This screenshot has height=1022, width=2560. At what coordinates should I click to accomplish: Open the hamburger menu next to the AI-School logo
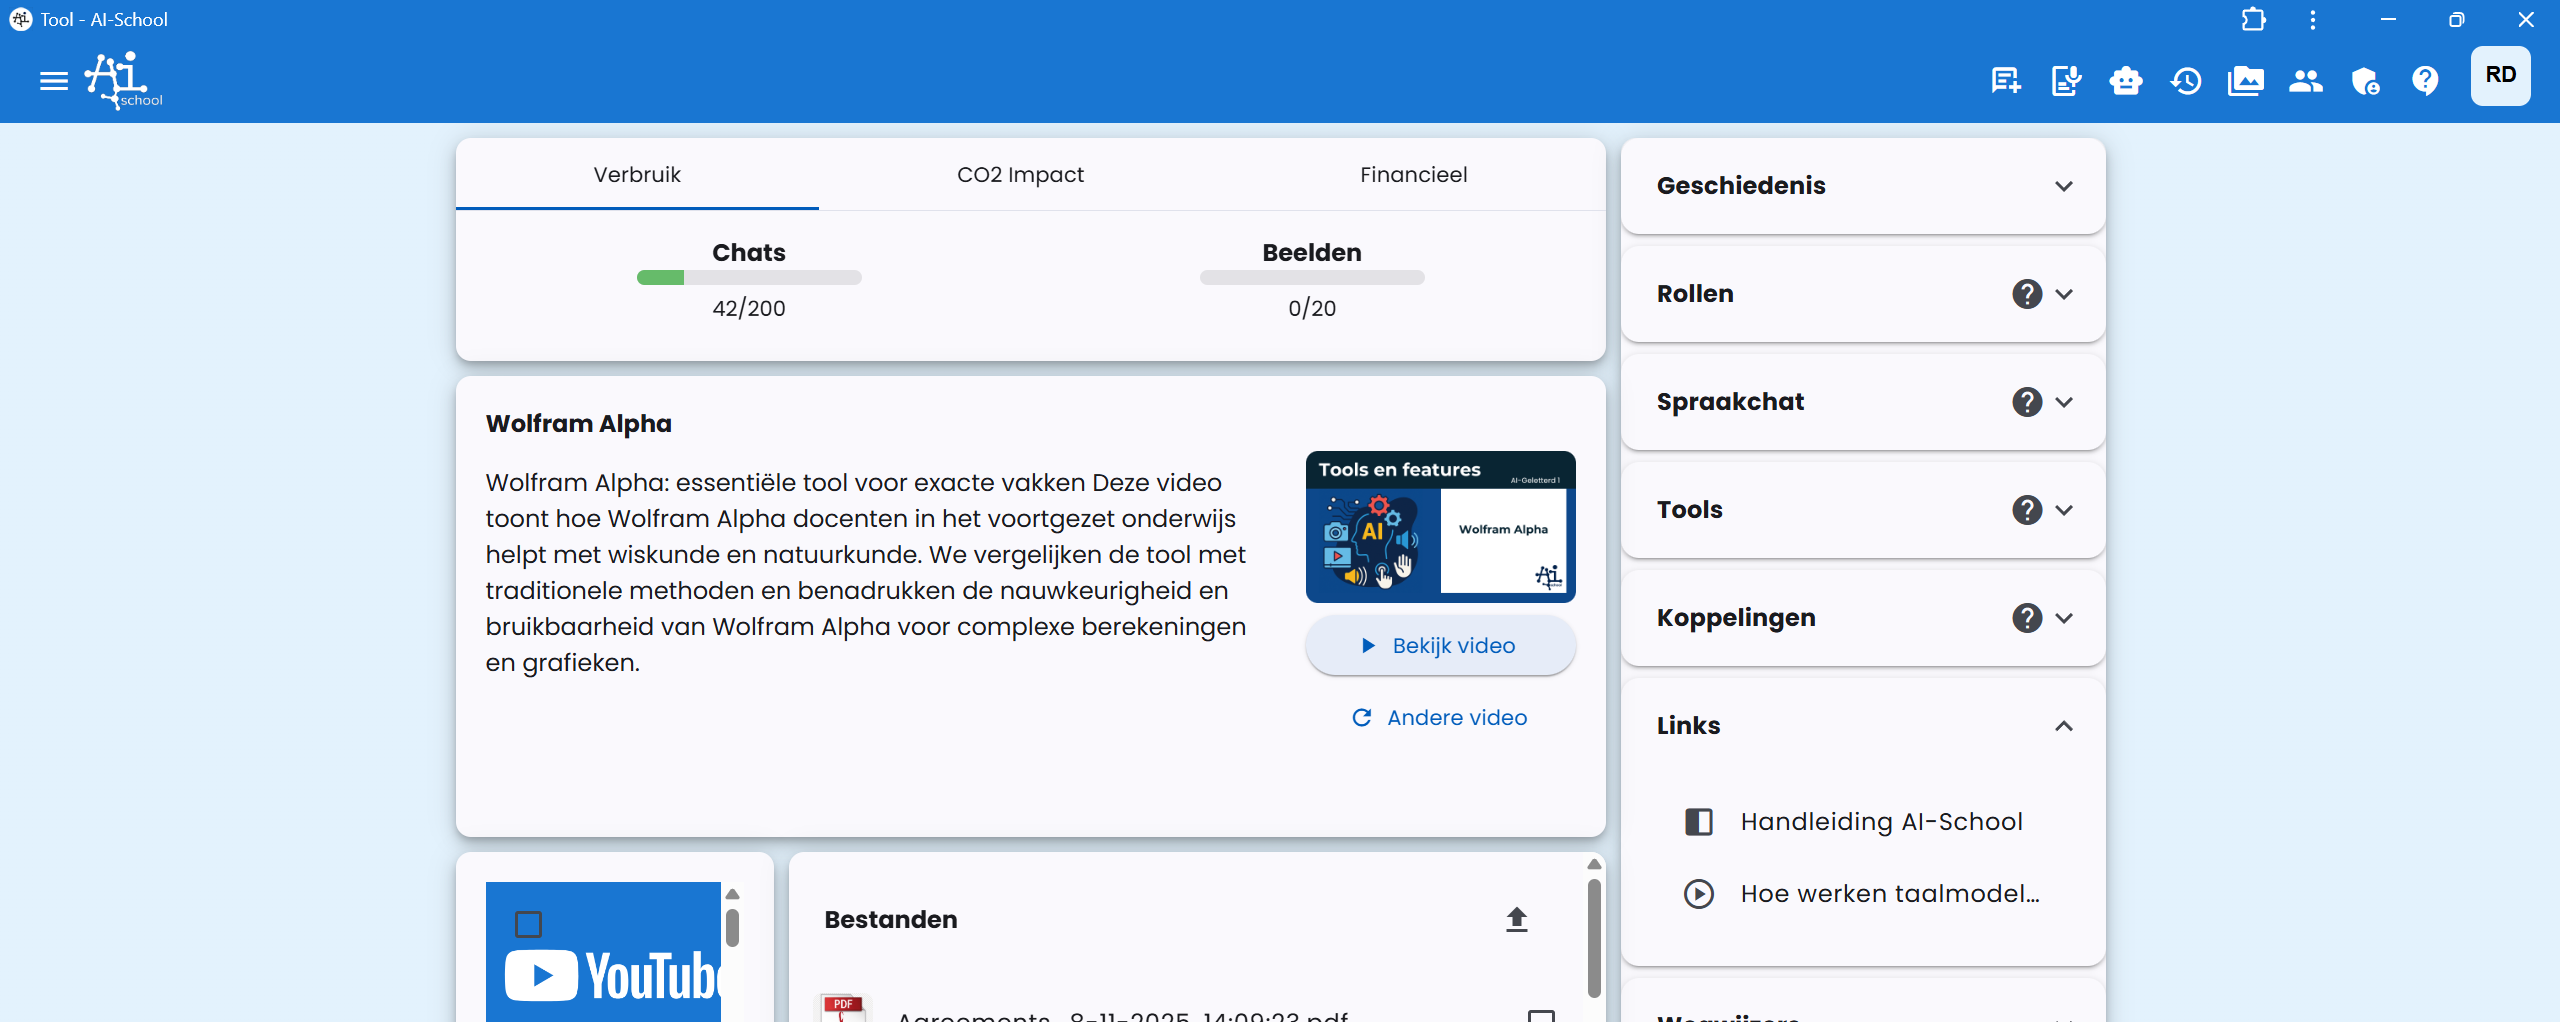pos(53,81)
